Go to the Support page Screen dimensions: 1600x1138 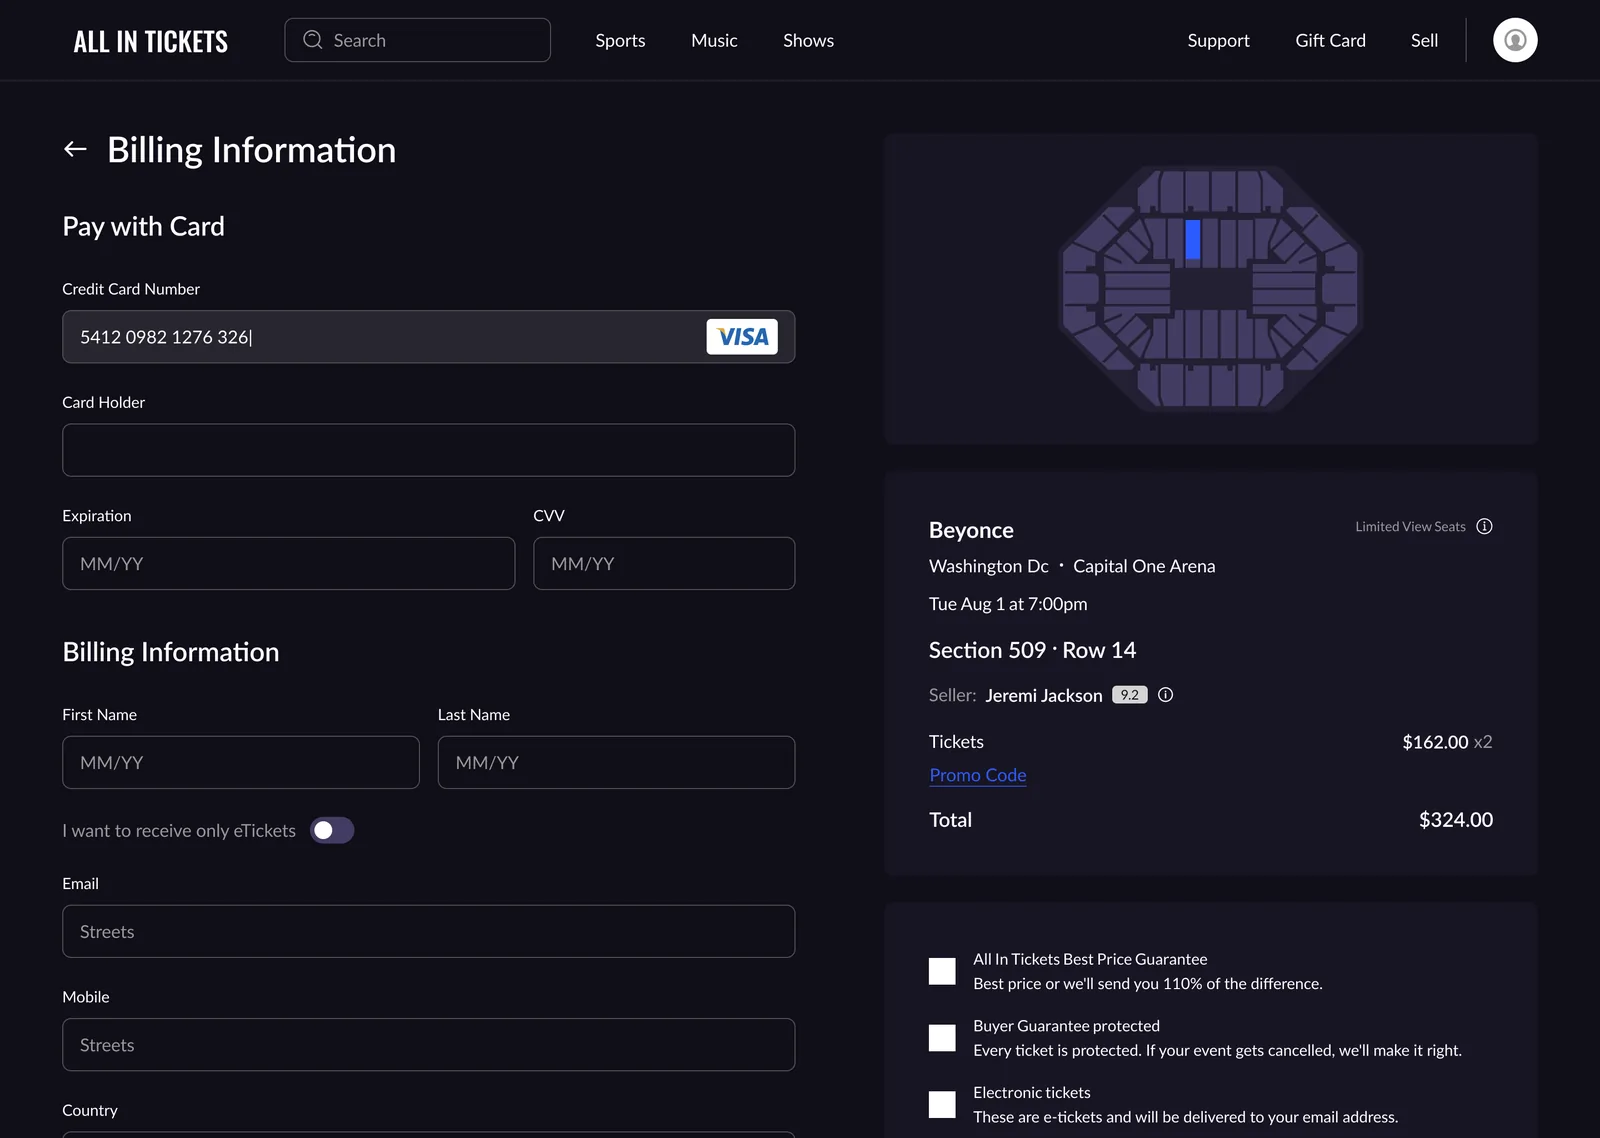1218,40
